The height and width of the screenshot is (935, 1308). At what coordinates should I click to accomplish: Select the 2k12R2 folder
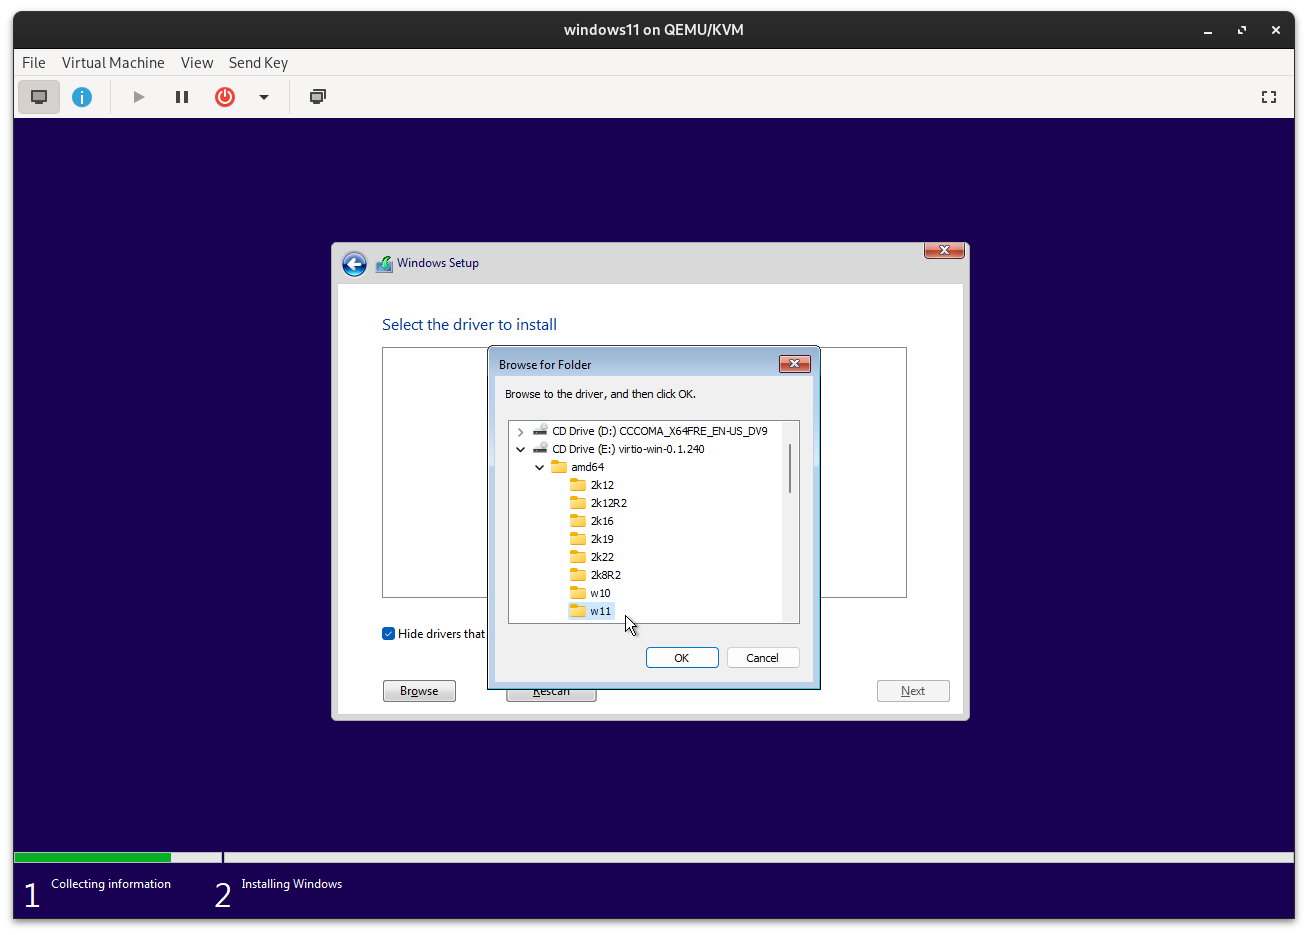608,503
